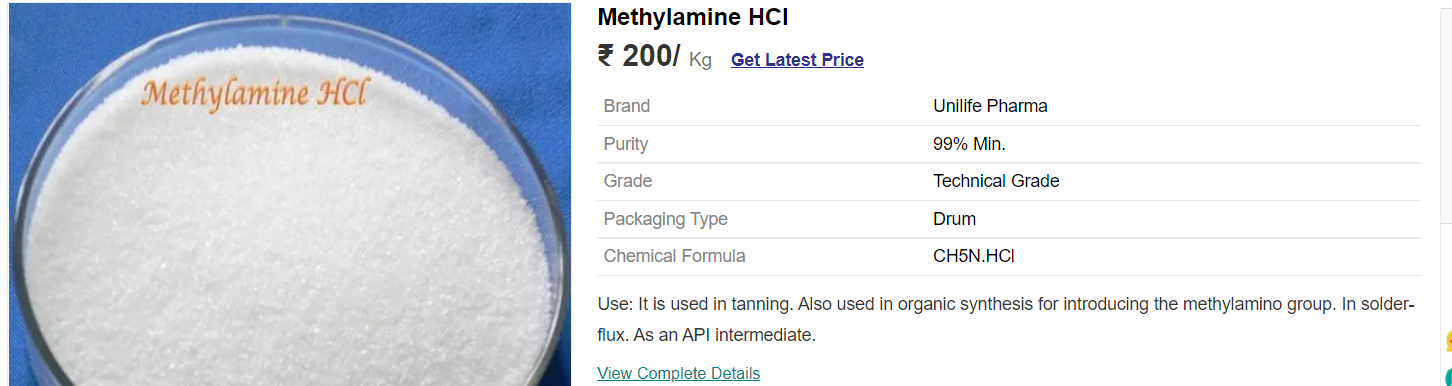Click the Technical Grade value
This screenshot has width=1452, height=386.
(x=996, y=181)
